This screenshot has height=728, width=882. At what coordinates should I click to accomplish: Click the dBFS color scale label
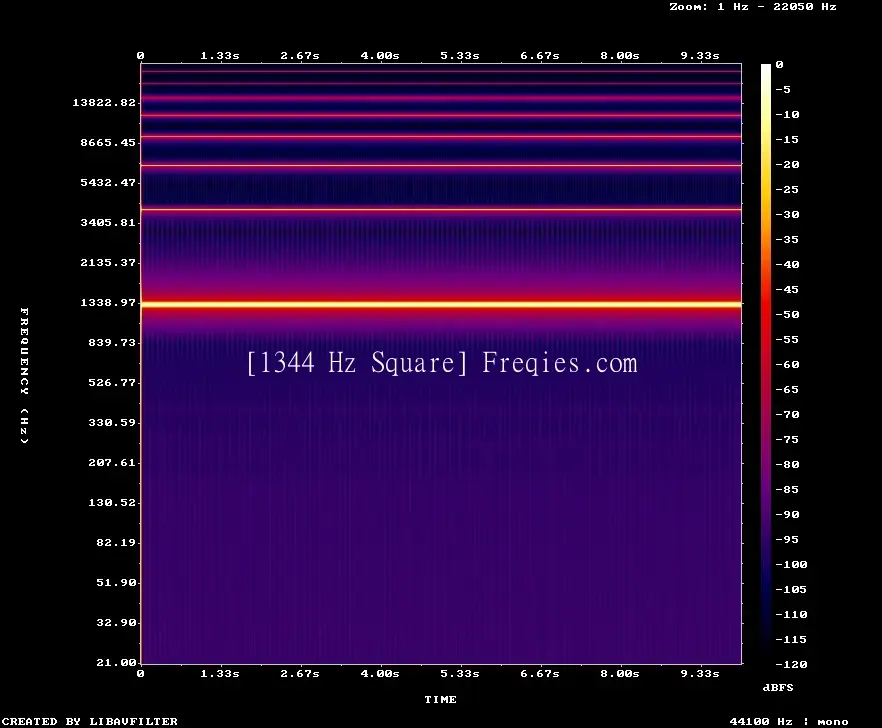778,687
